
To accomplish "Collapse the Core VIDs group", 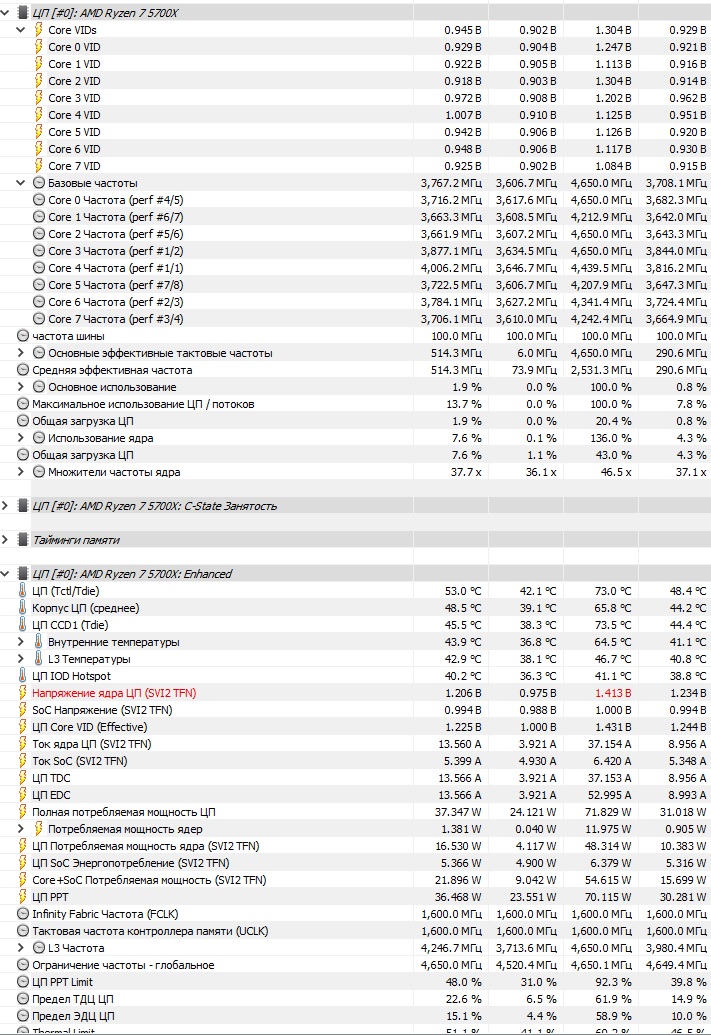I will [x=22, y=30].
